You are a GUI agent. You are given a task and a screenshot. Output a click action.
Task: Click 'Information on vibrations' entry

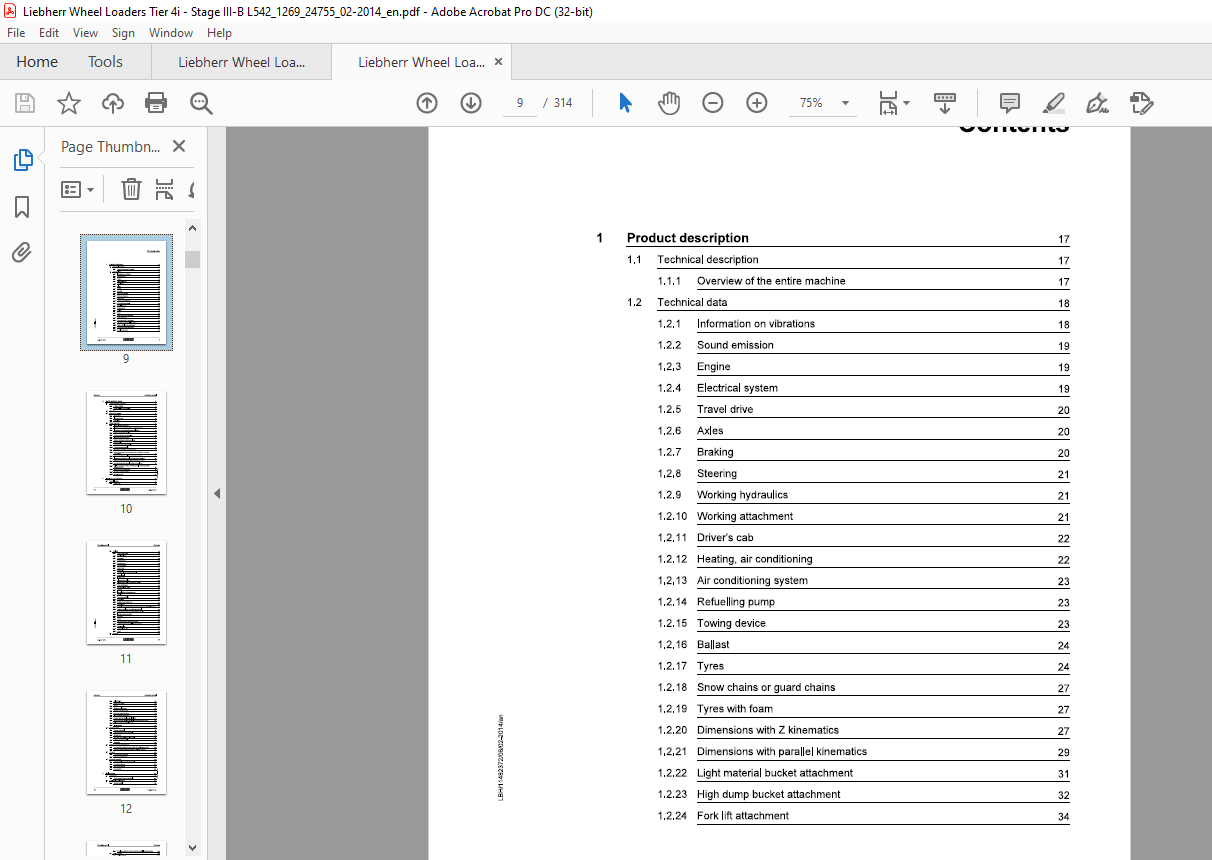tap(756, 324)
